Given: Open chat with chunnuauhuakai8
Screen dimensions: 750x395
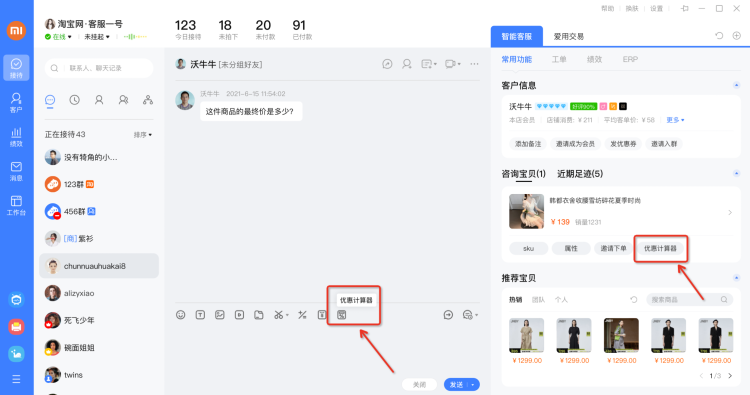Looking at the screenshot, I should 99,266.
